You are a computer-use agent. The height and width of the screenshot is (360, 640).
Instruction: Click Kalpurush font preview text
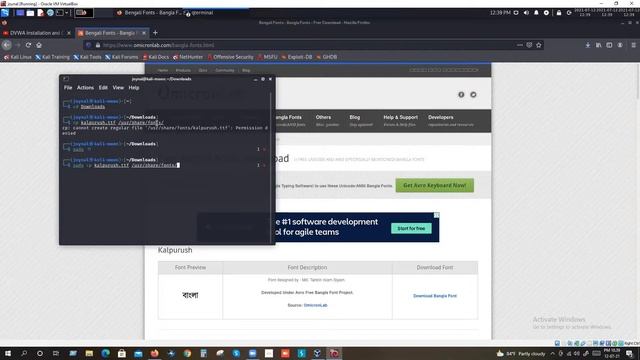tap(190, 295)
